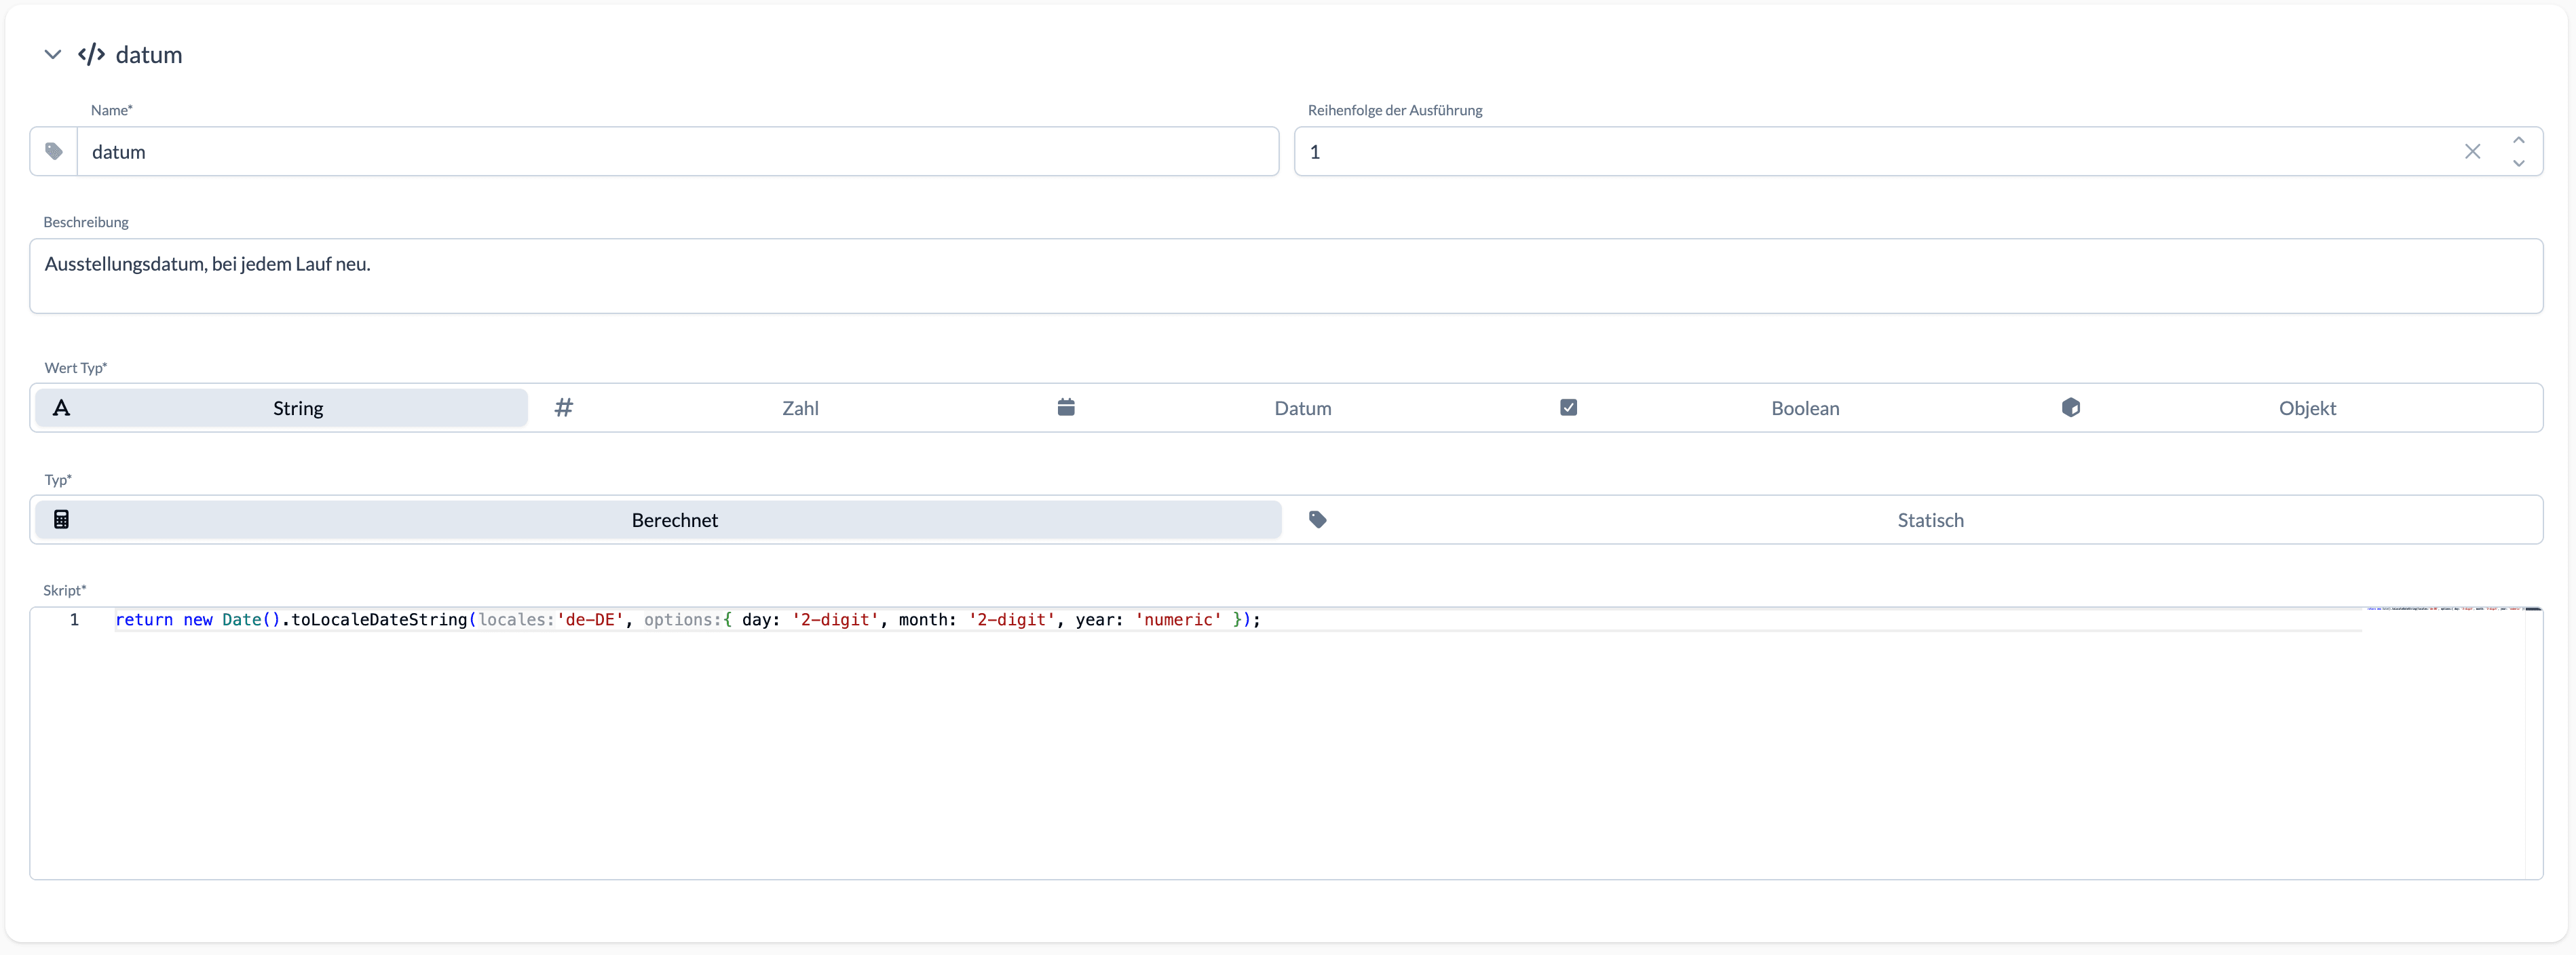Image resolution: width=2576 pixels, height=955 pixels.
Task: Select the Datum value type
Action: [1286, 408]
